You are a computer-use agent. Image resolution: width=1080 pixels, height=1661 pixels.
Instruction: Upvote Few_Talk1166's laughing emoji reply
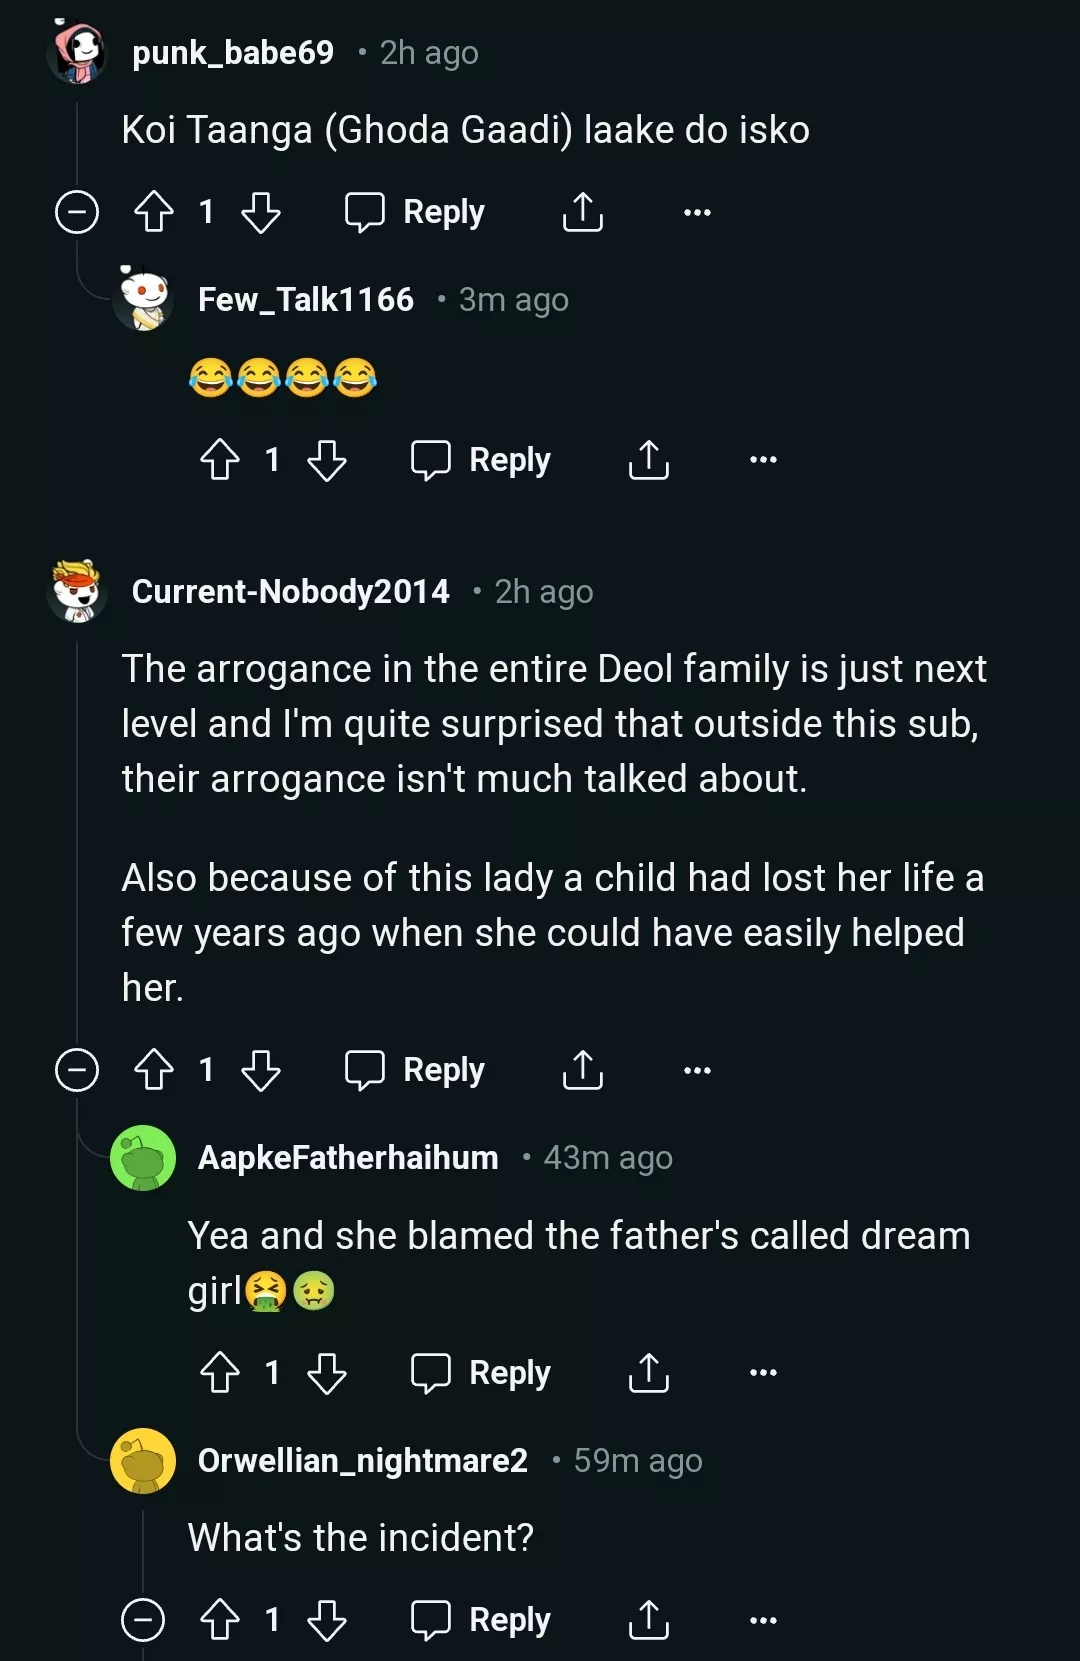coord(220,460)
